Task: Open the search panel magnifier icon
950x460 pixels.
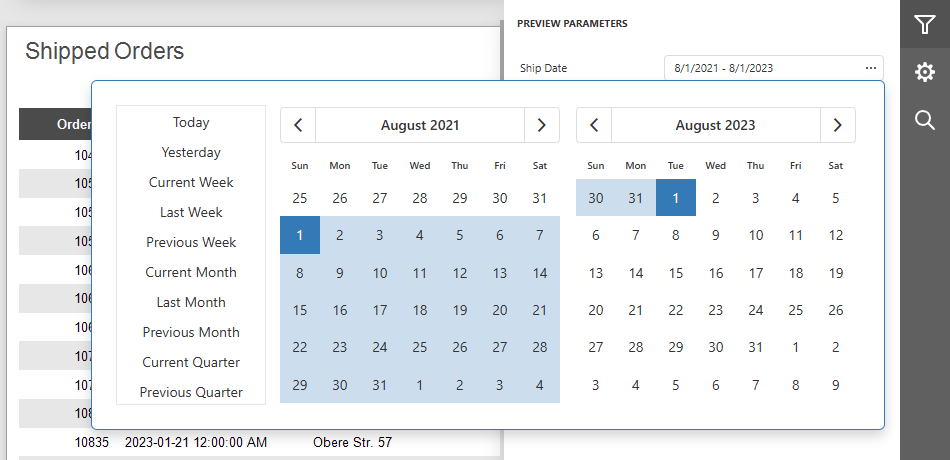Action: (x=925, y=120)
